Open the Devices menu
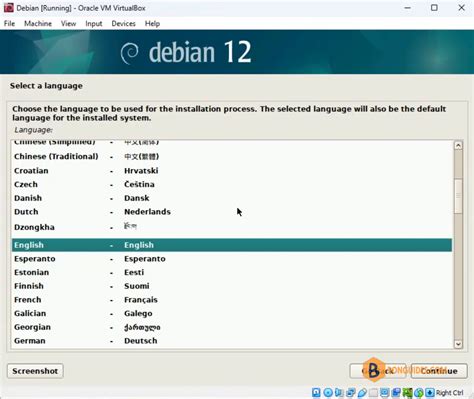 pyautogui.click(x=123, y=24)
